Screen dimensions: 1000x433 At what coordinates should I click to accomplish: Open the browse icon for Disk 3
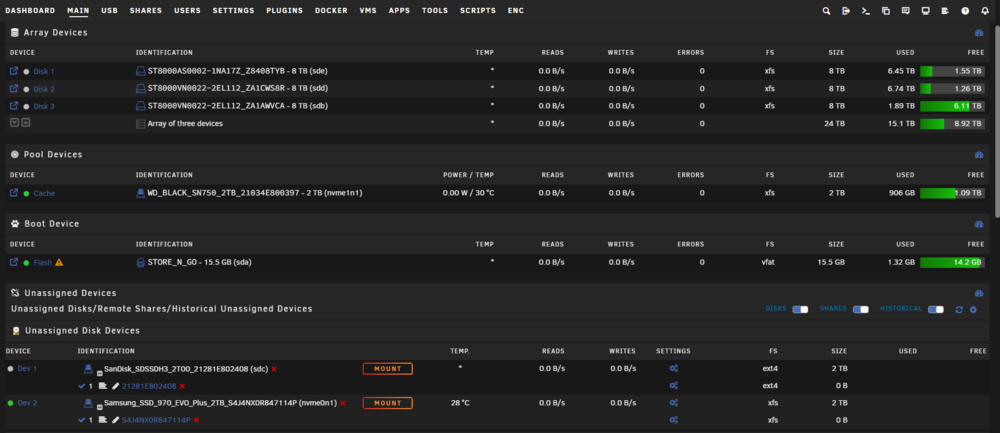point(14,106)
